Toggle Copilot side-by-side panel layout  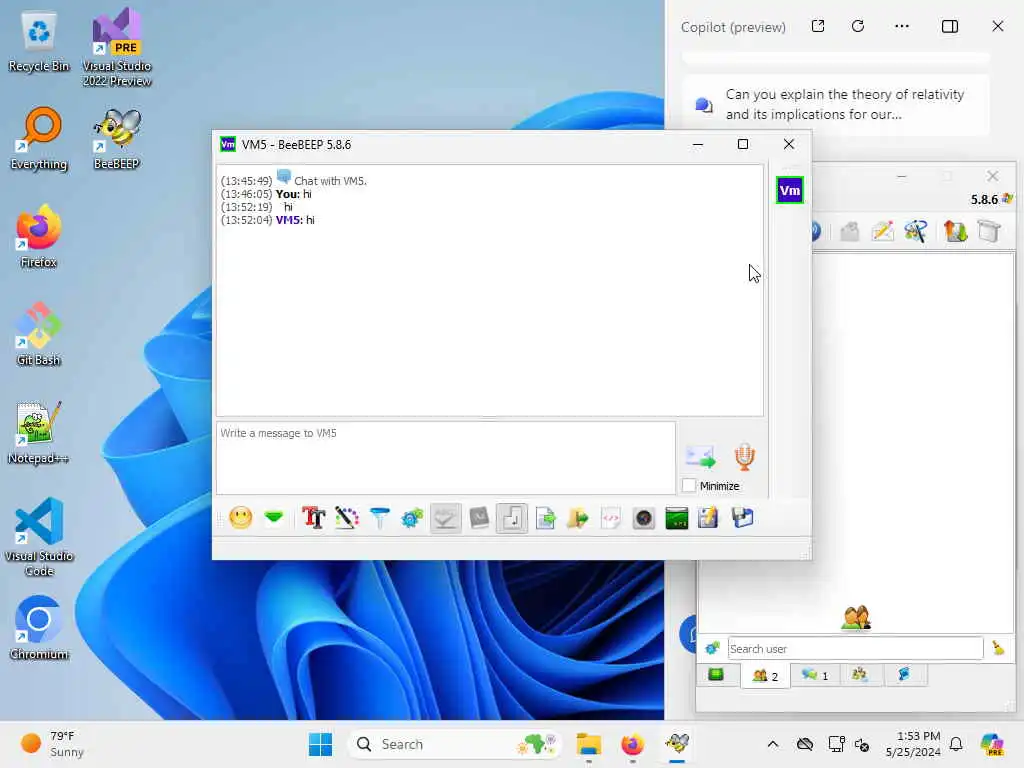(950, 26)
